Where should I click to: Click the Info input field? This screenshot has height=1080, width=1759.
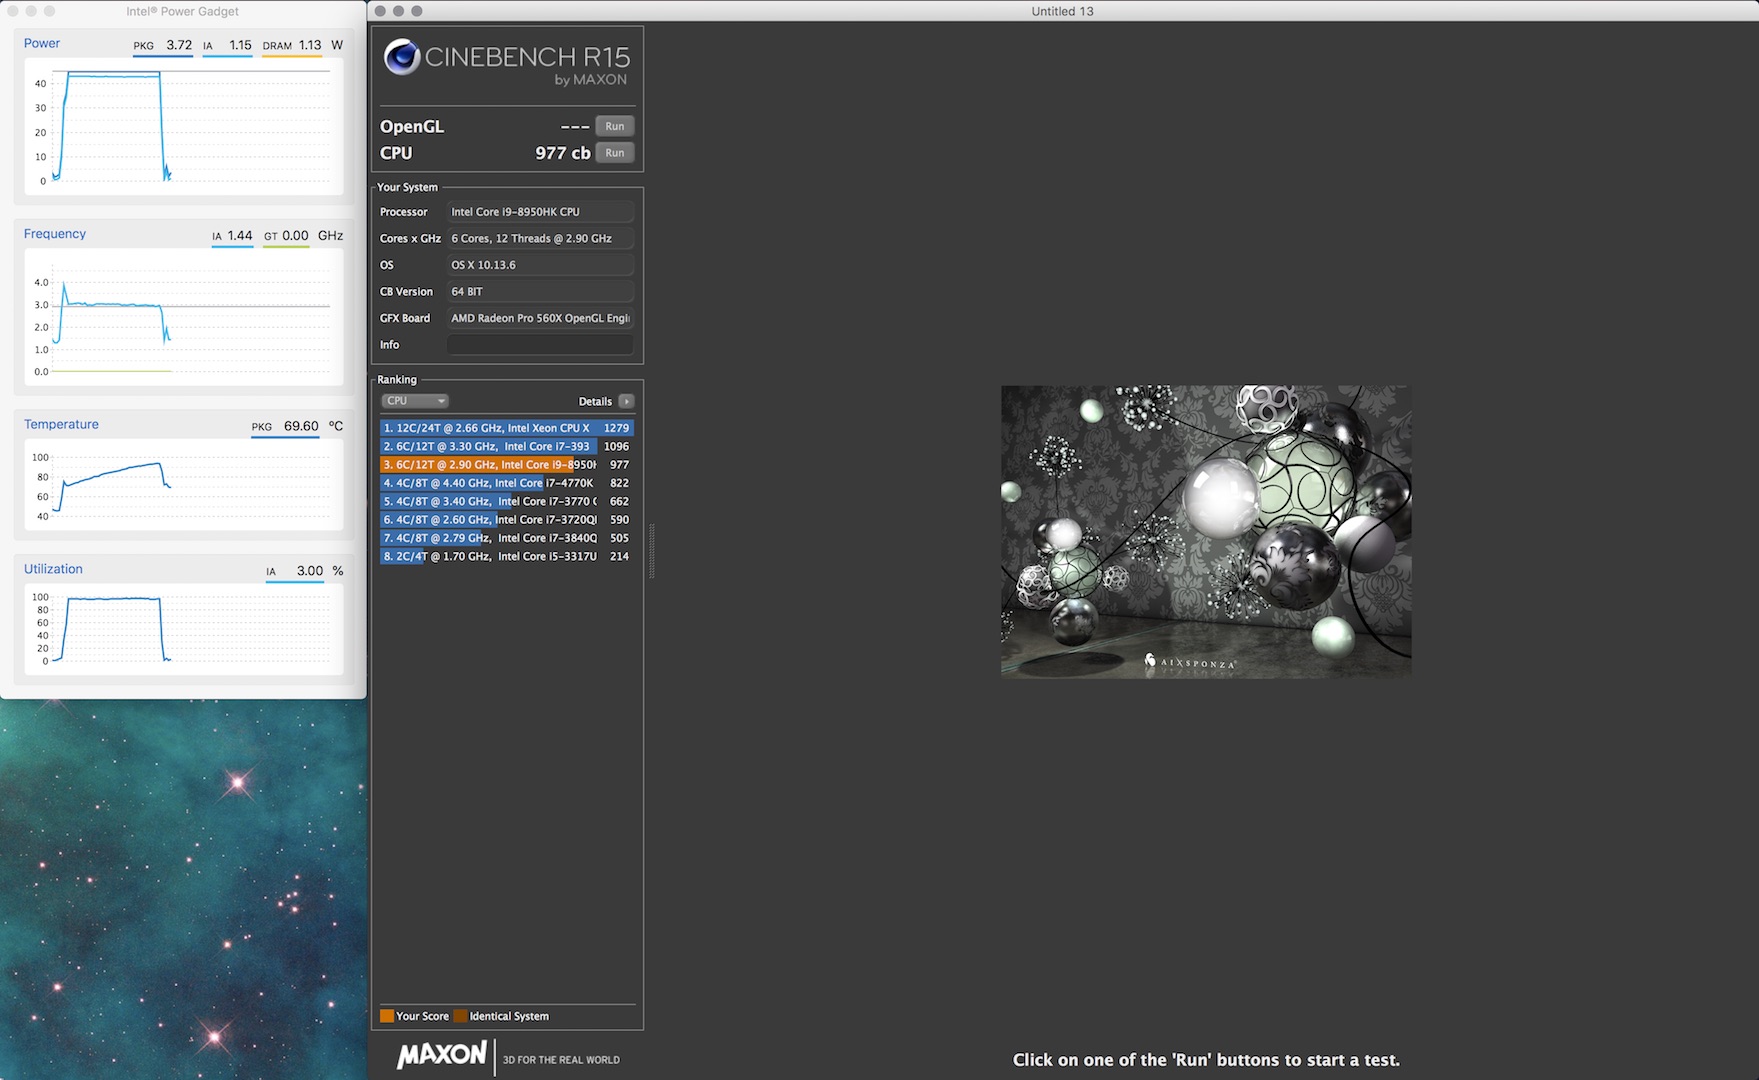[x=540, y=345]
